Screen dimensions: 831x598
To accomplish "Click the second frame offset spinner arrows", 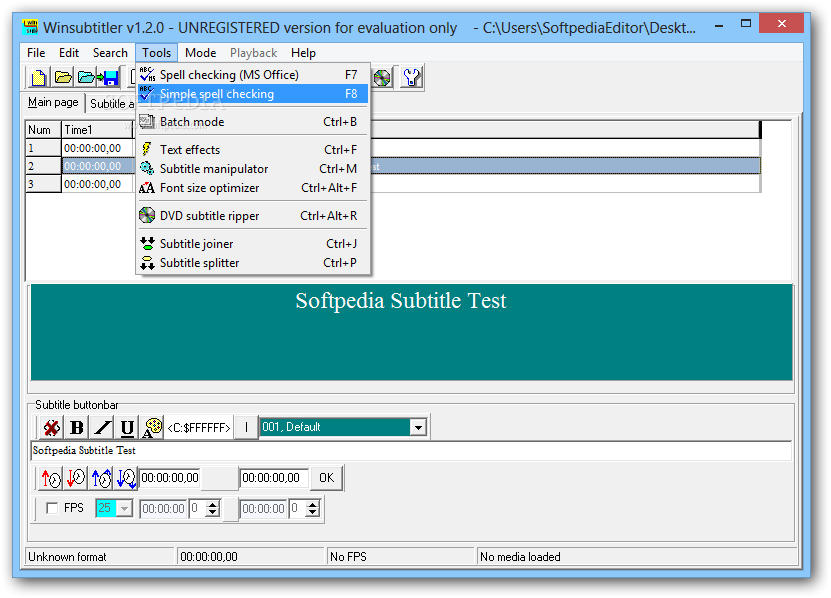I will tap(313, 508).
